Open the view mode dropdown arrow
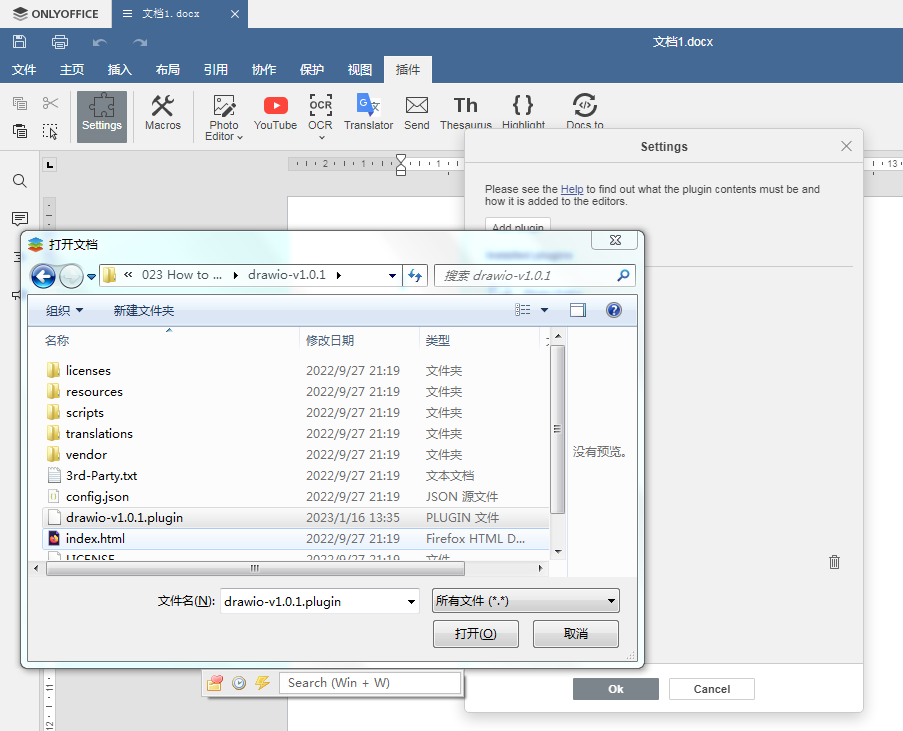903x731 pixels. pos(544,310)
